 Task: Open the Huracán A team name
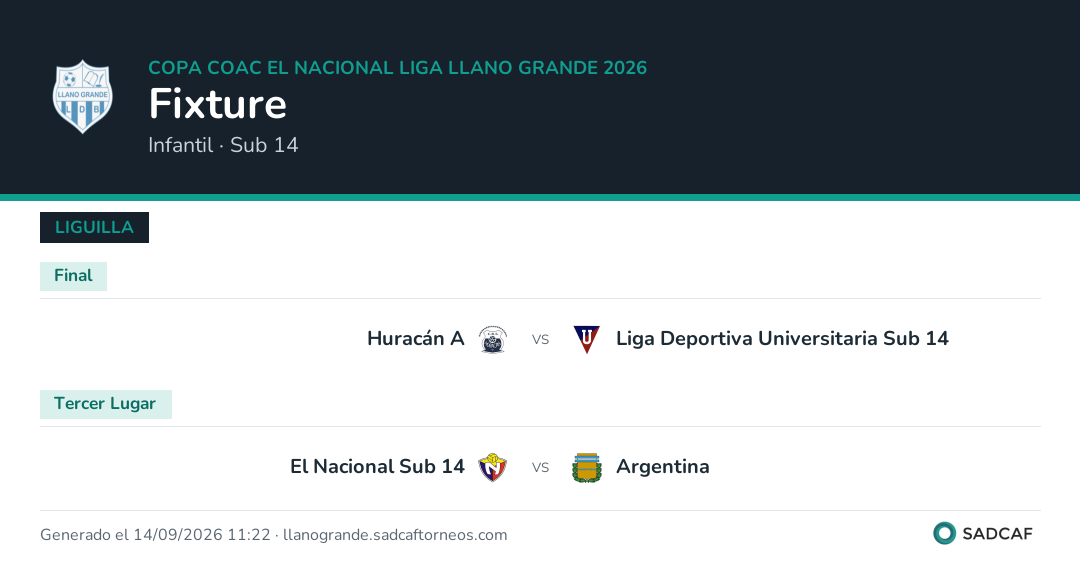pyautogui.click(x=415, y=339)
